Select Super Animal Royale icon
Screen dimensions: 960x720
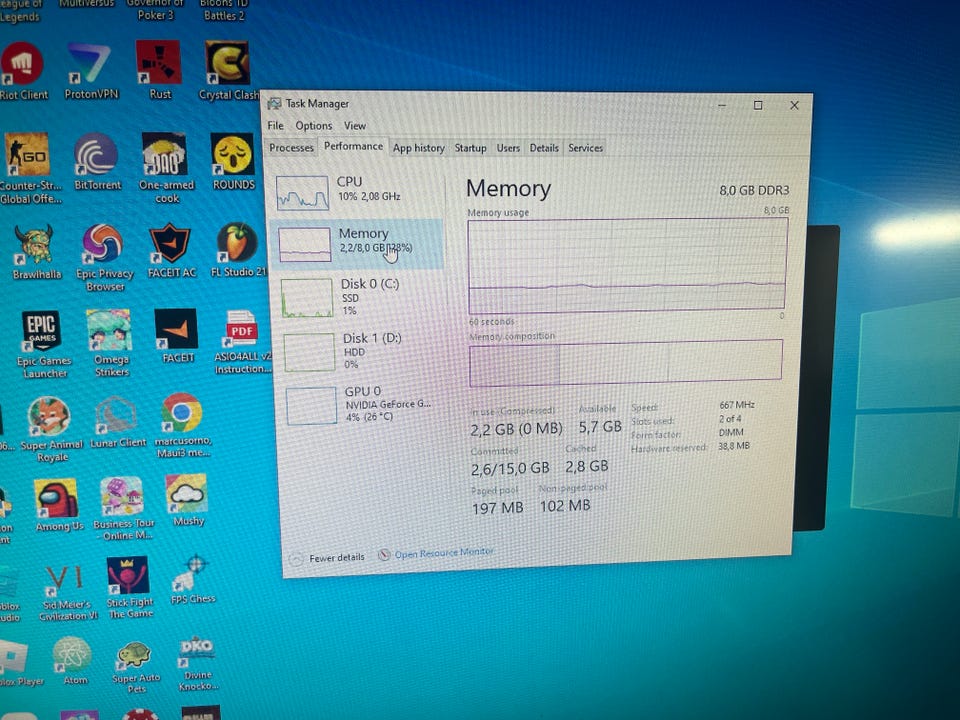[x=51, y=429]
